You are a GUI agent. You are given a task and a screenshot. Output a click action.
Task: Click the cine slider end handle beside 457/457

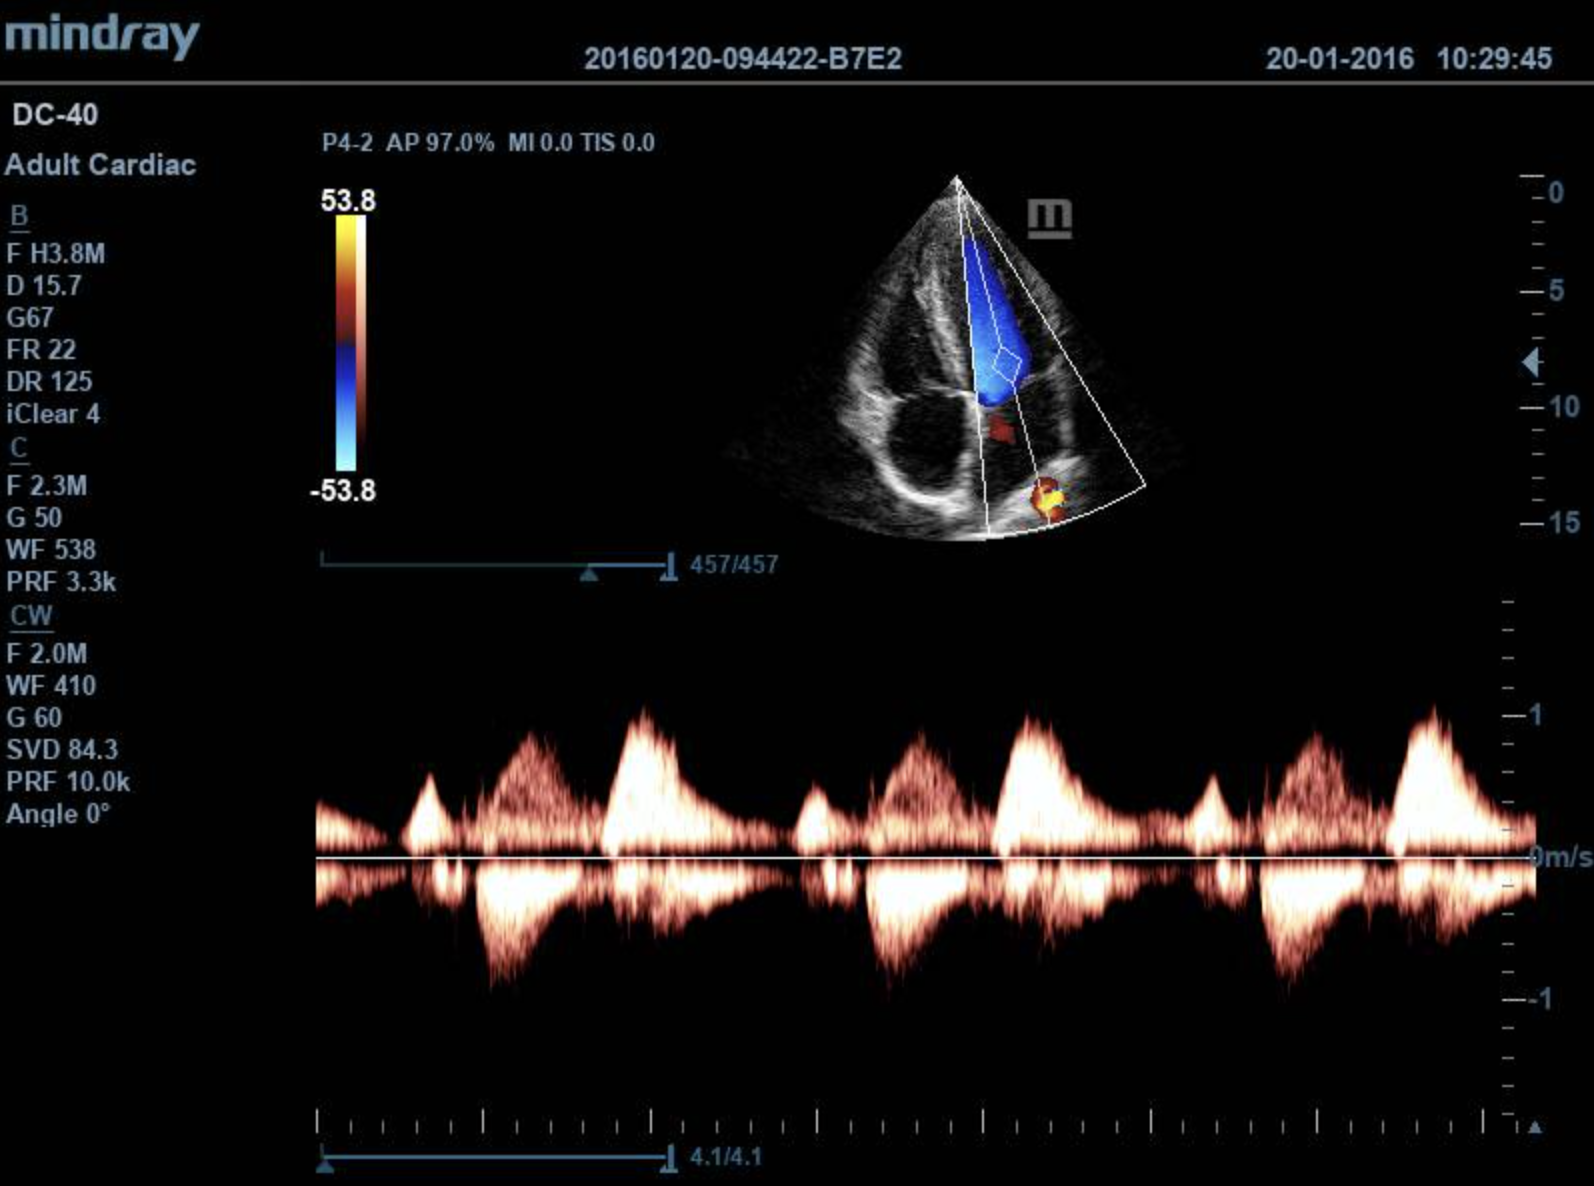tap(669, 566)
